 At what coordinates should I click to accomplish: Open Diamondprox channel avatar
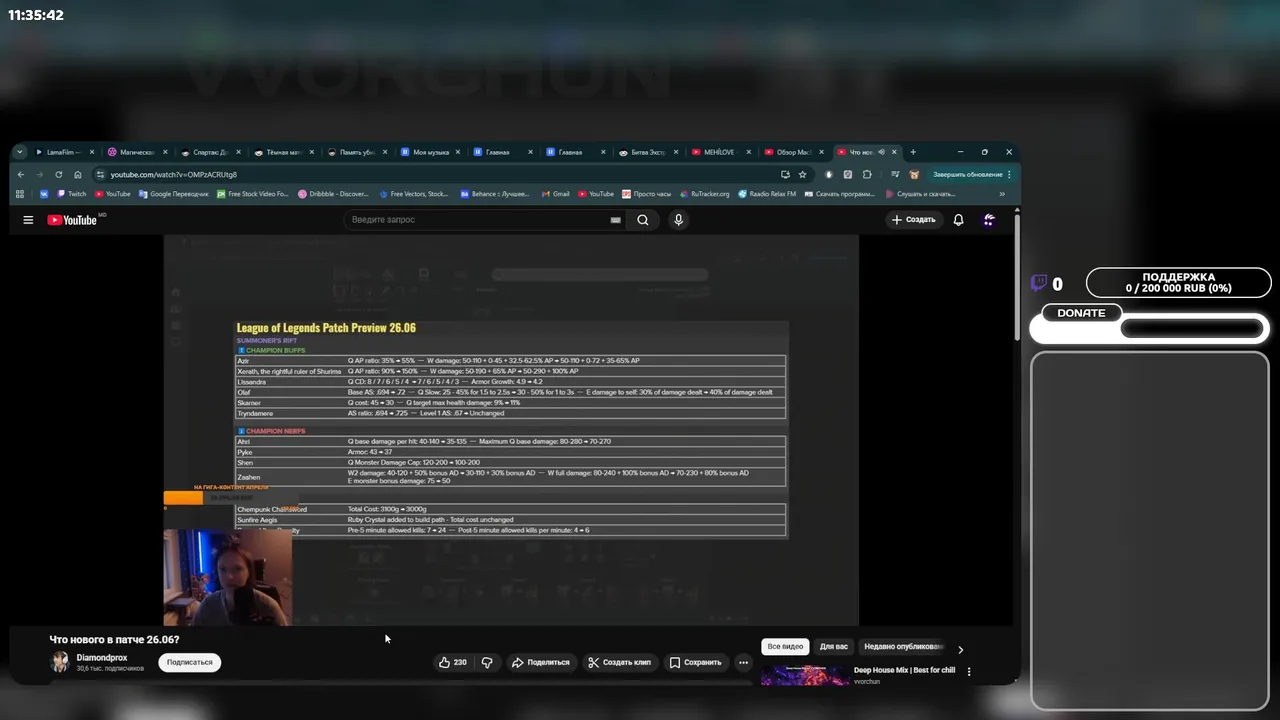tap(60, 662)
